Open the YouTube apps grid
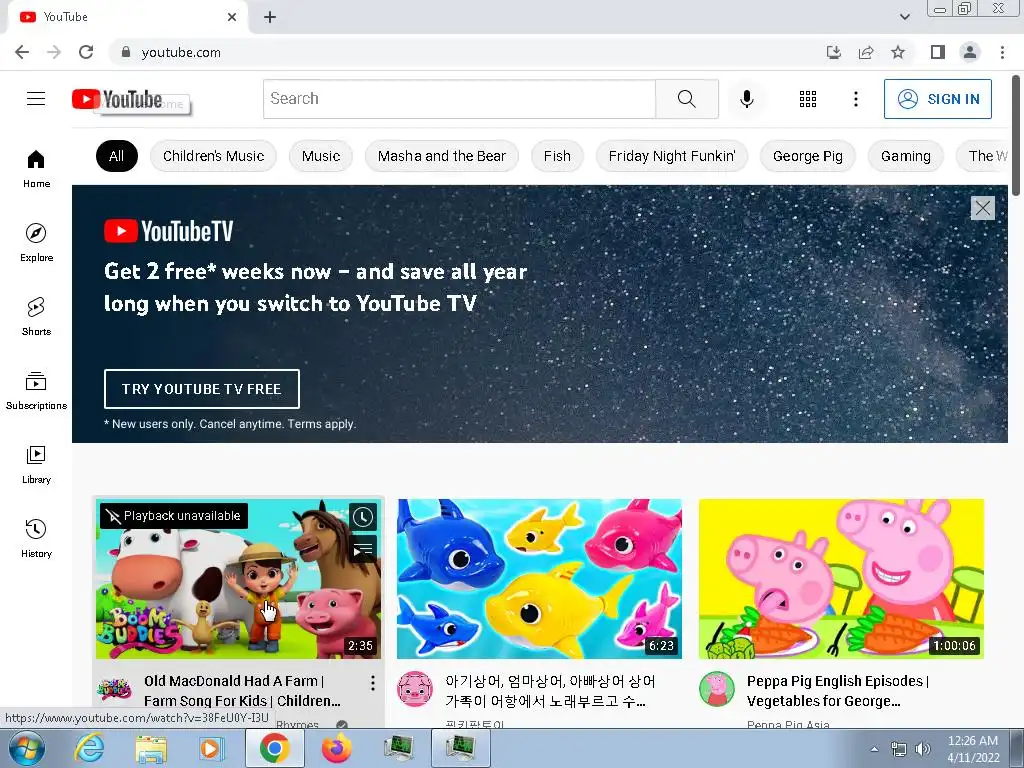 pos(808,99)
